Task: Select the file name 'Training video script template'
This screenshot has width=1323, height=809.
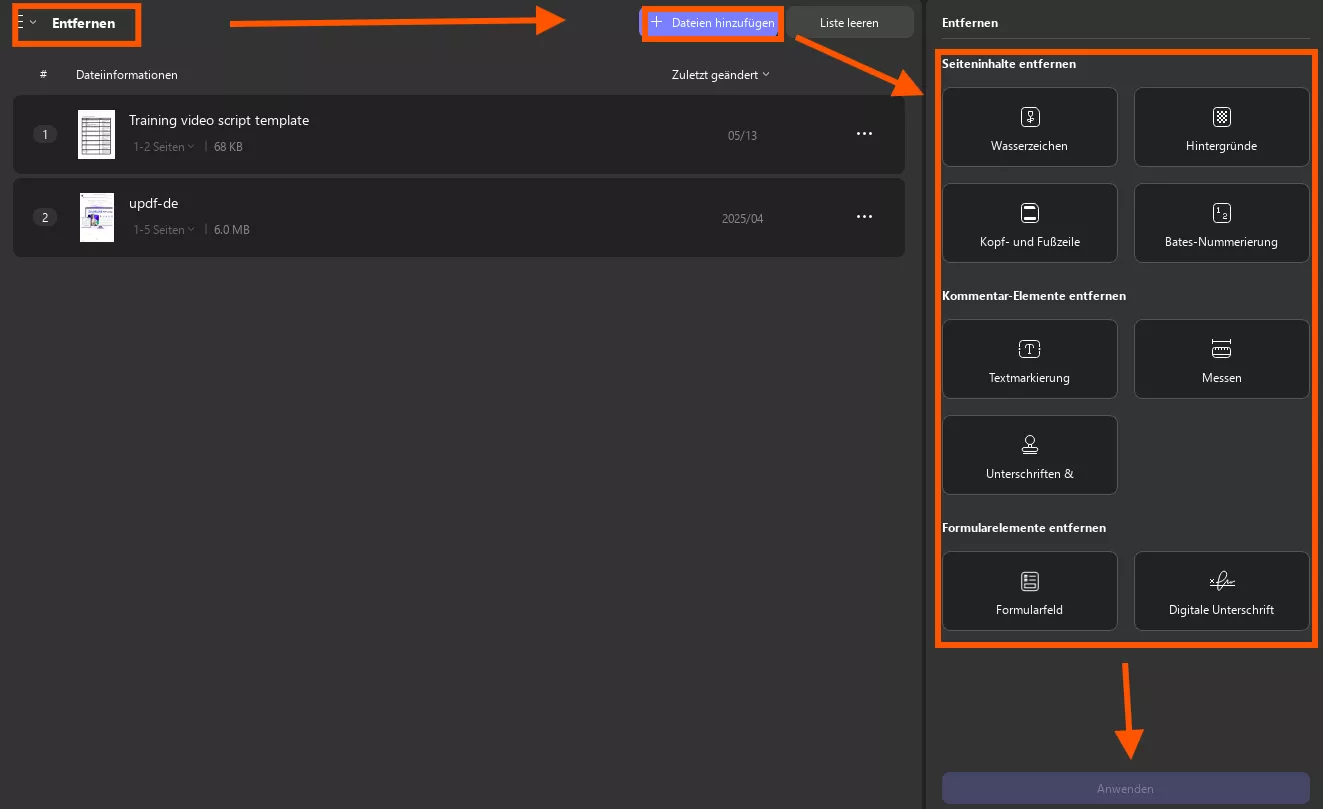Action: point(219,121)
